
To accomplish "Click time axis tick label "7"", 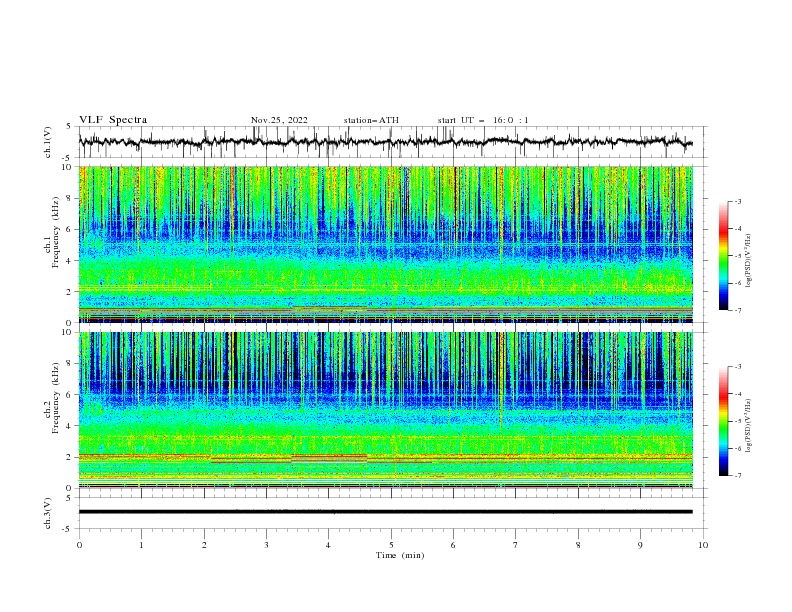I will 516,545.
